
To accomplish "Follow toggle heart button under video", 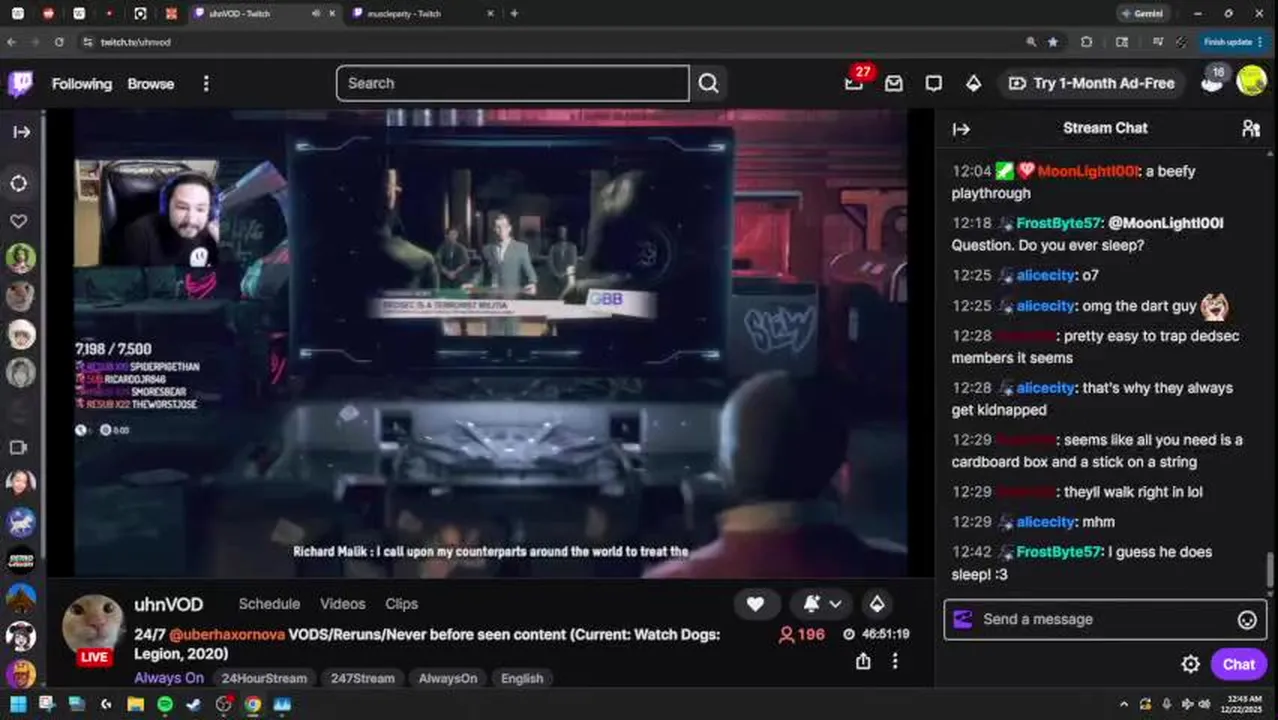I will [755, 604].
